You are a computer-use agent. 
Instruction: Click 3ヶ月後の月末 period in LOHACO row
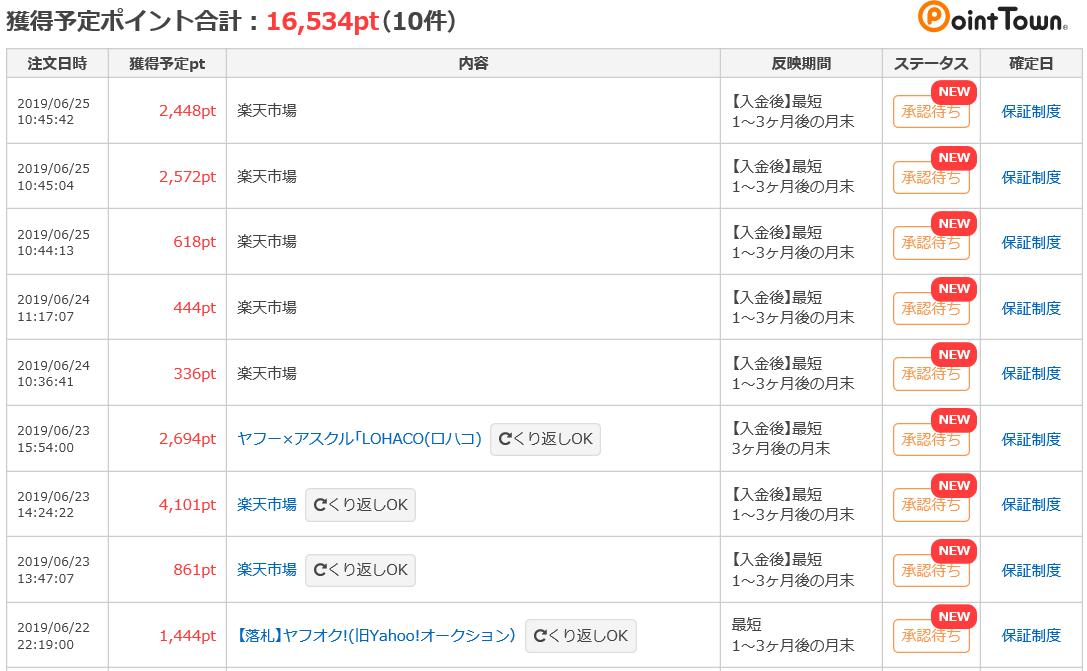(x=781, y=449)
